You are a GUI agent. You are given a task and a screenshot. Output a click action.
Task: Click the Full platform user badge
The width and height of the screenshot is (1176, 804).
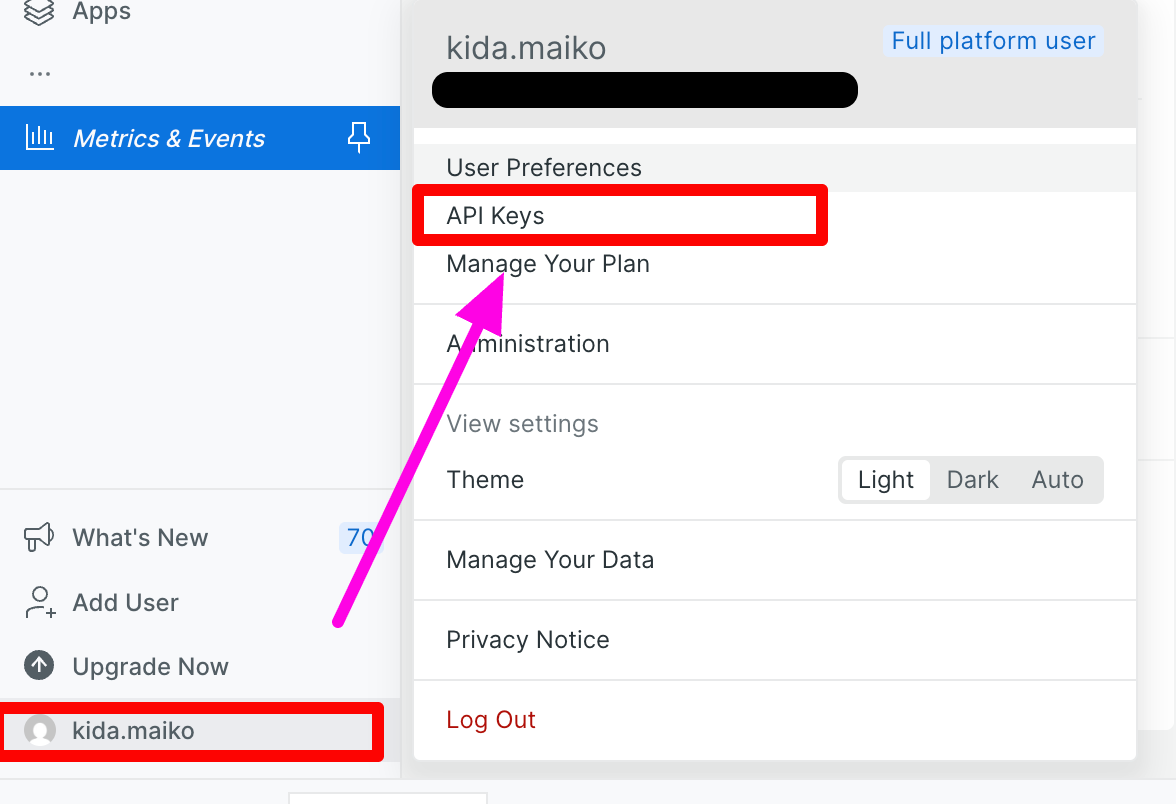993,40
